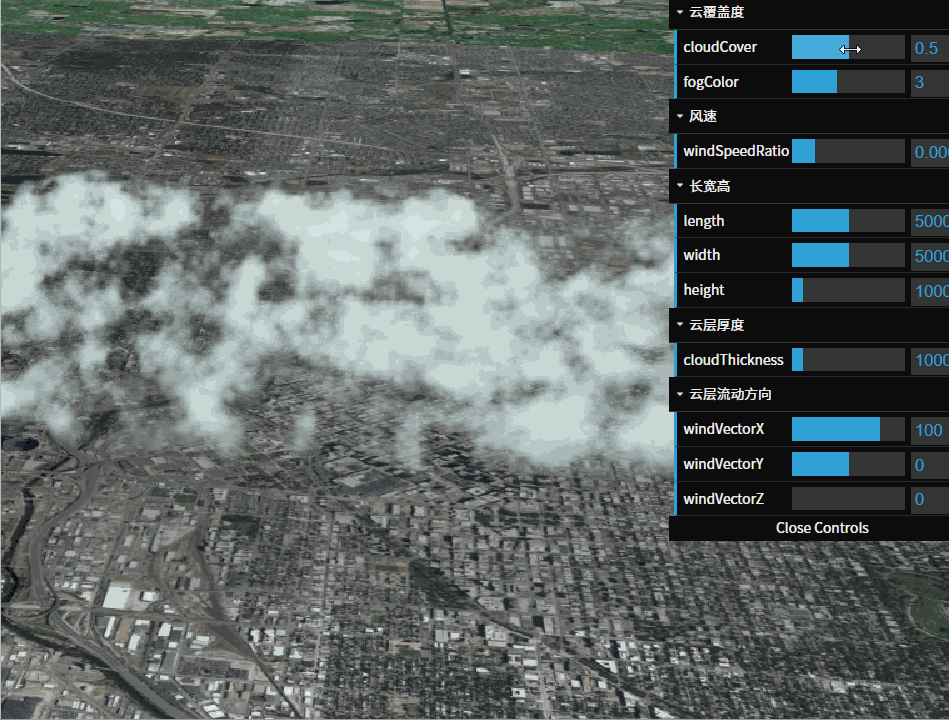Click the length label
The image size is (949, 720).
(703, 221)
